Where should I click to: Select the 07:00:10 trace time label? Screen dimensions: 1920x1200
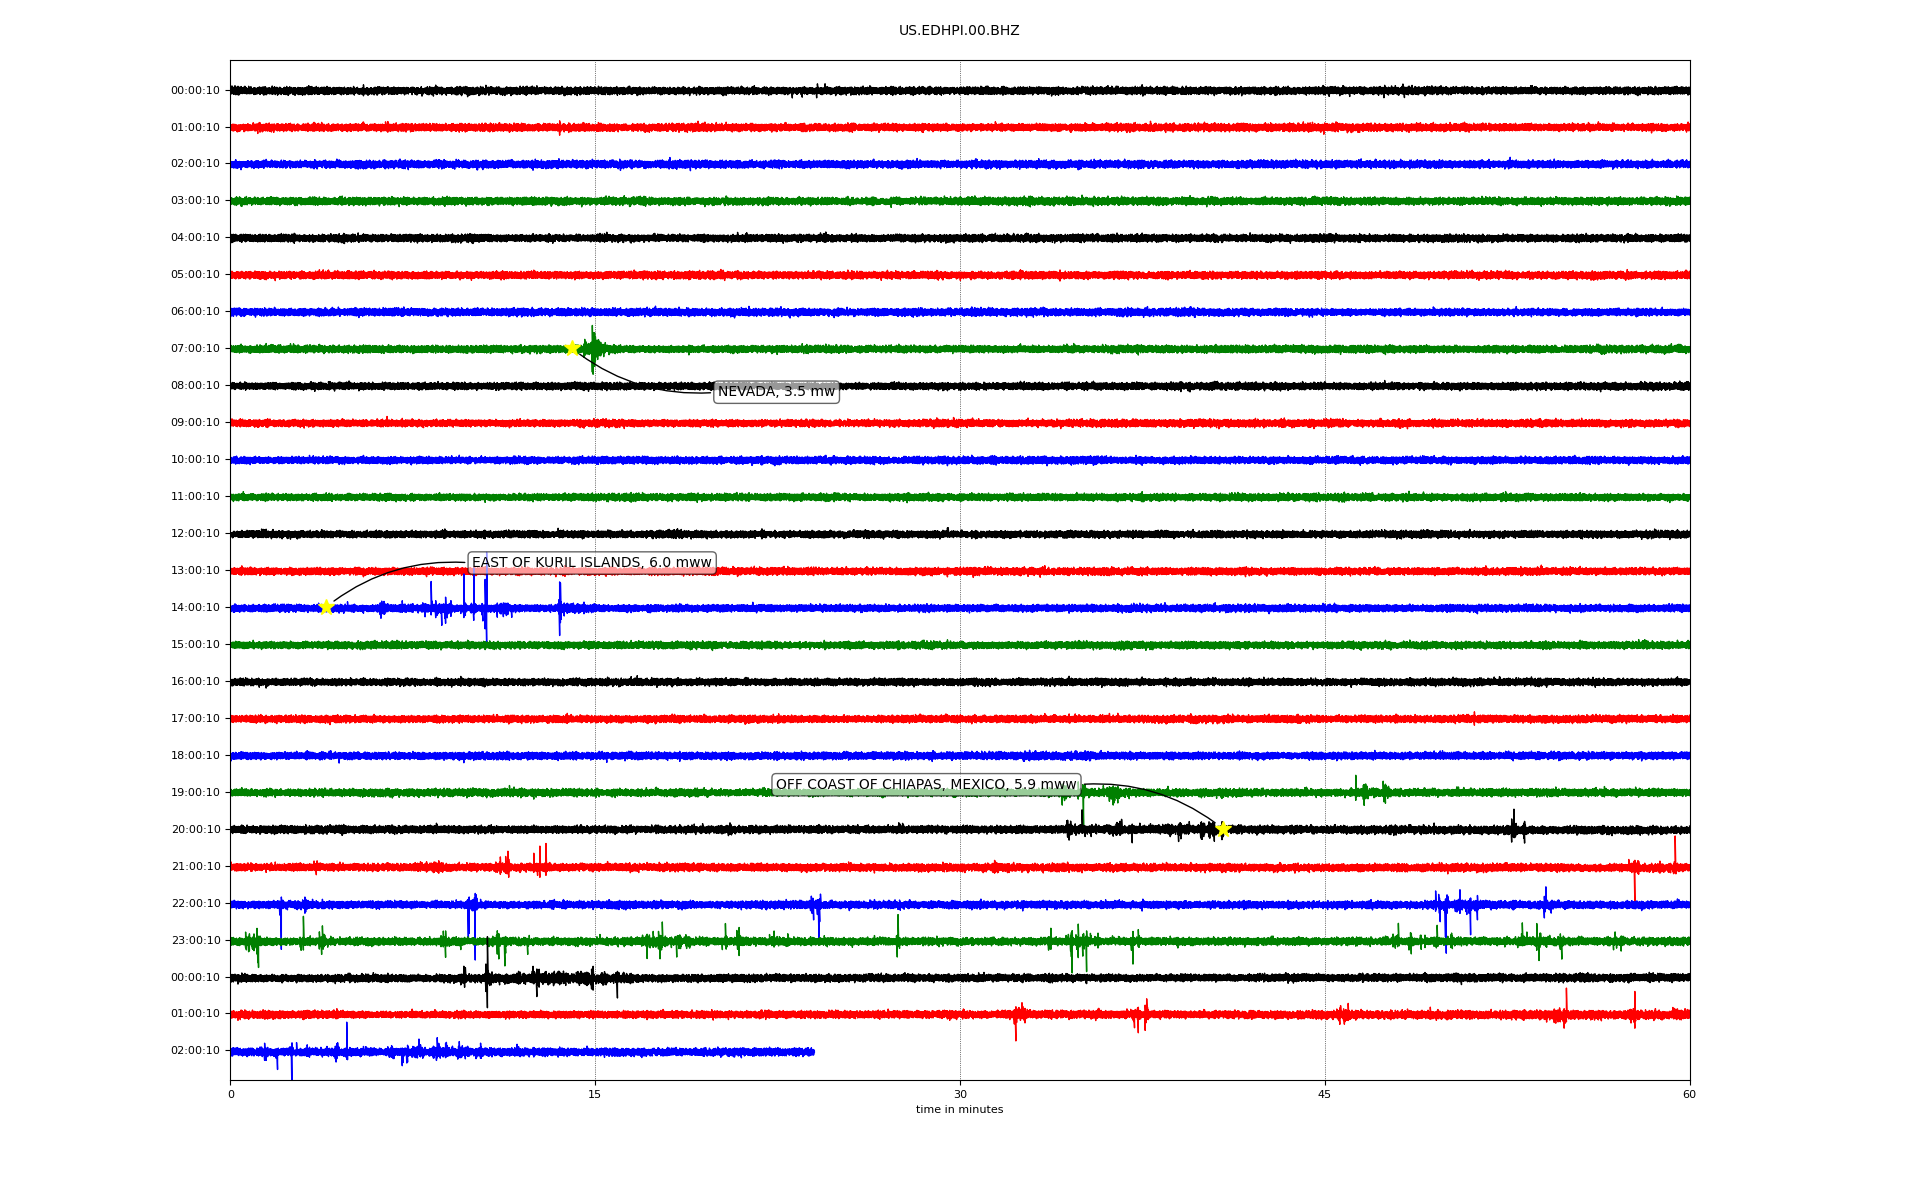[195, 349]
